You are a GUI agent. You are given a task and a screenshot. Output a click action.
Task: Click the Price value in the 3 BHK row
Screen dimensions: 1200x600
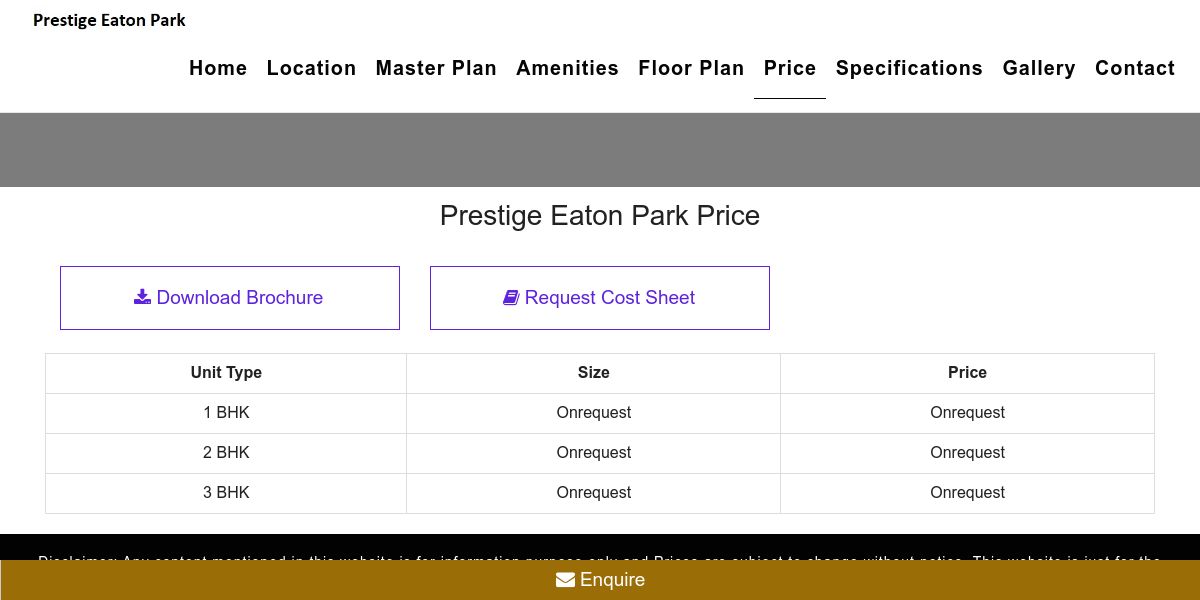[x=967, y=493]
